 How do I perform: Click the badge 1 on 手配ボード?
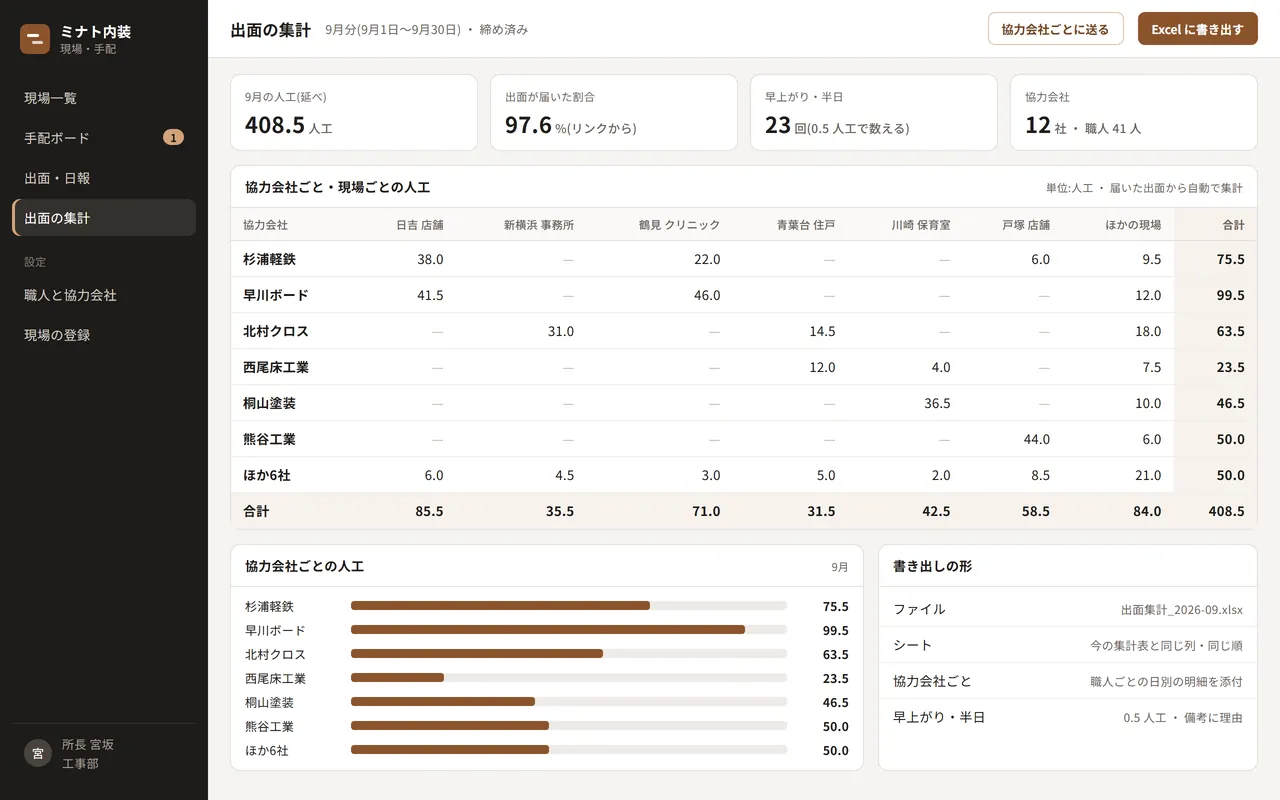click(x=173, y=138)
